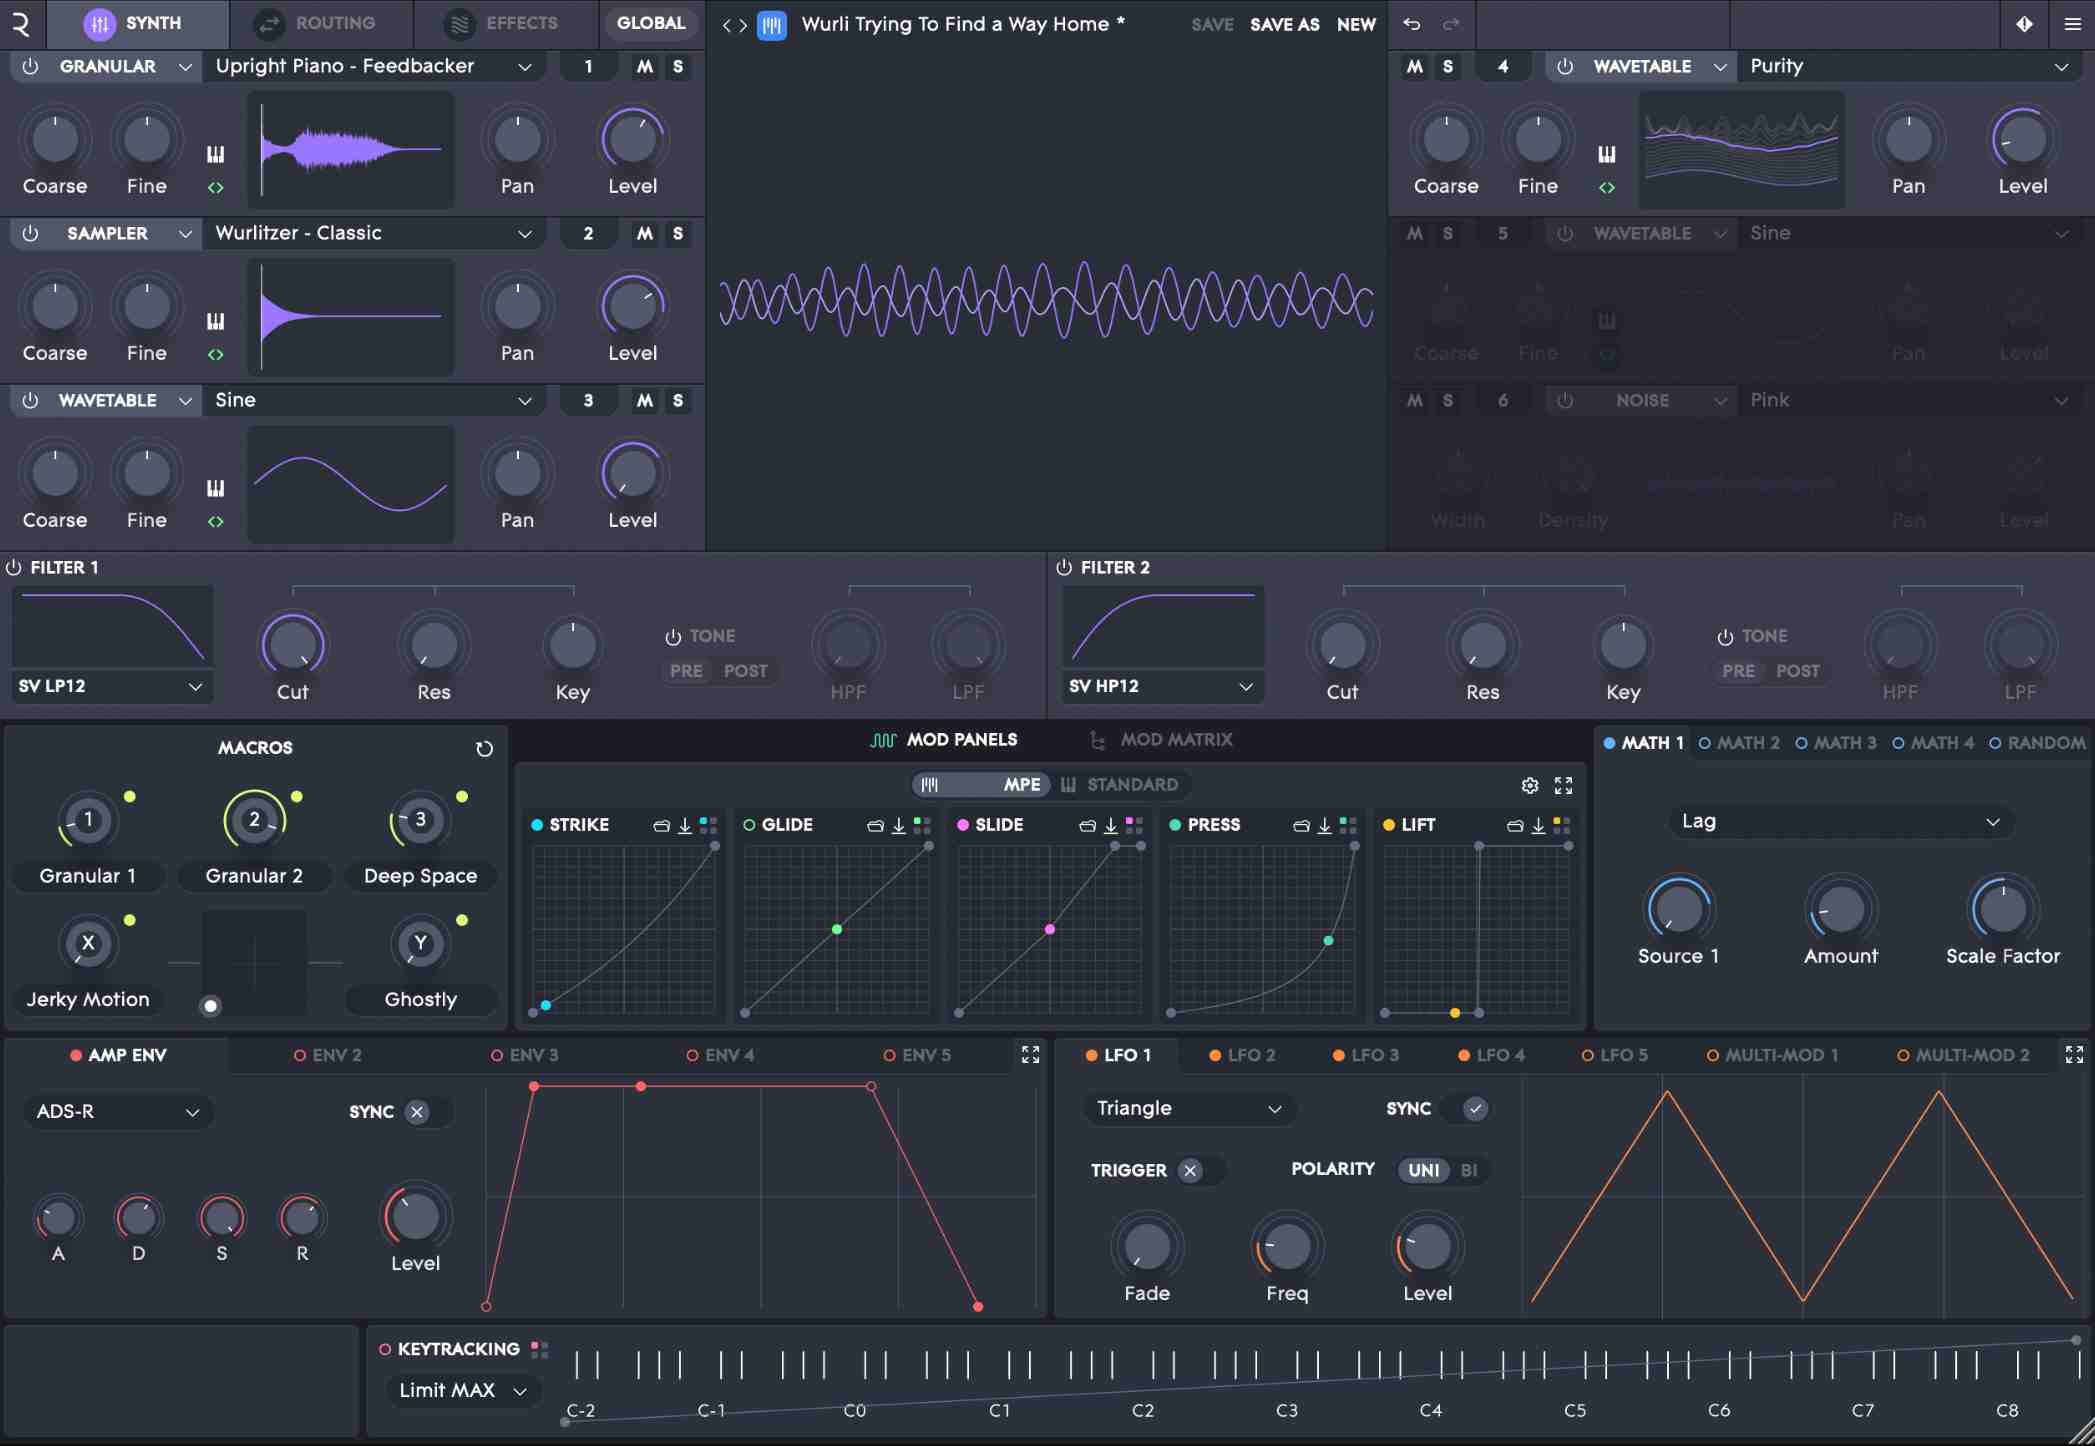Enable the LFO 1 trigger toggle
This screenshot has width=2095, height=1446.
1190,1170
